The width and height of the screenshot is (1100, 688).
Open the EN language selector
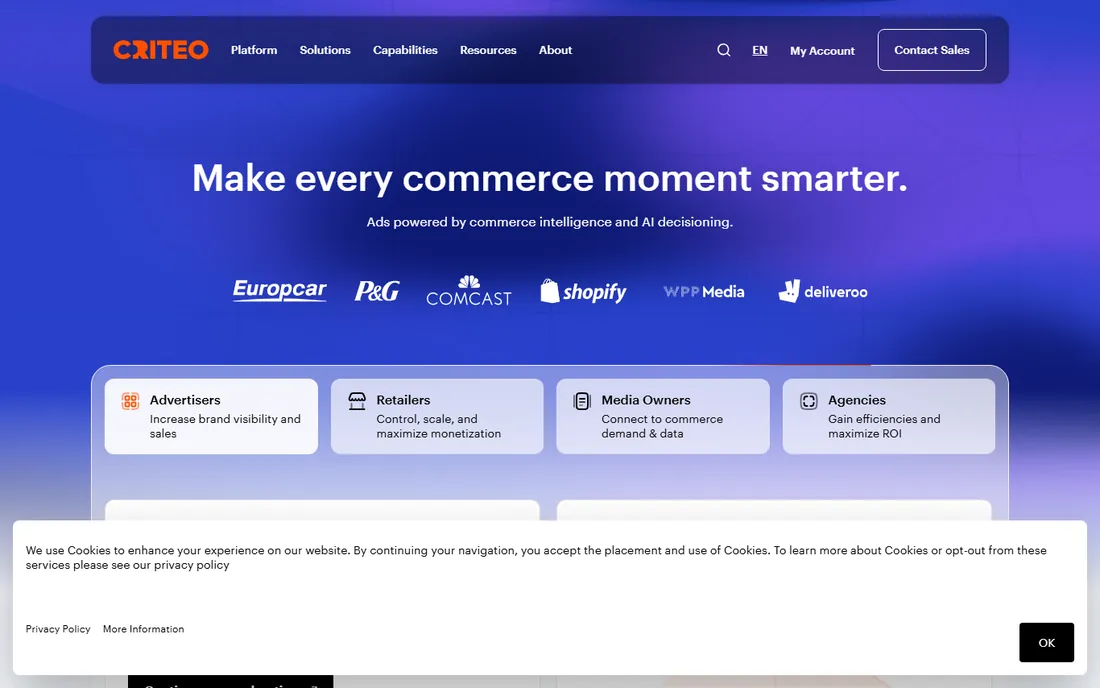click(x=760, y=50)
